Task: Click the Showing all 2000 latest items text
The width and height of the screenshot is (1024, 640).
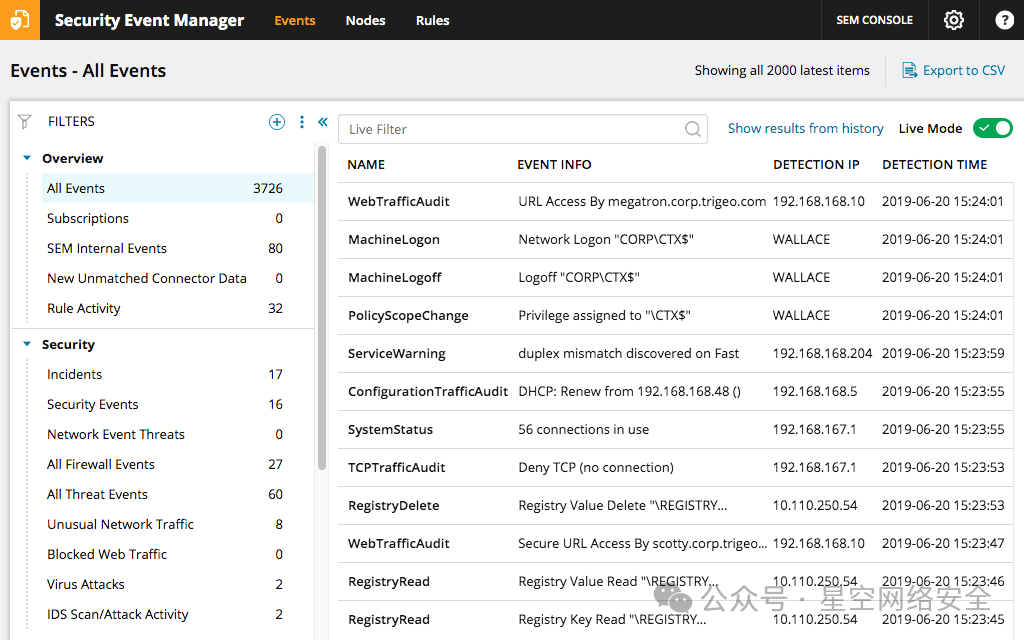Action: click(x=782, y=70)
